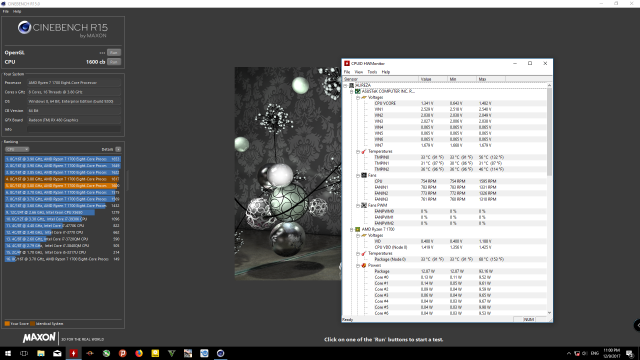This screenshot has height=360, width=640.
Task: Click the Value column header in HWMonitor
Action: pos(433,79)
